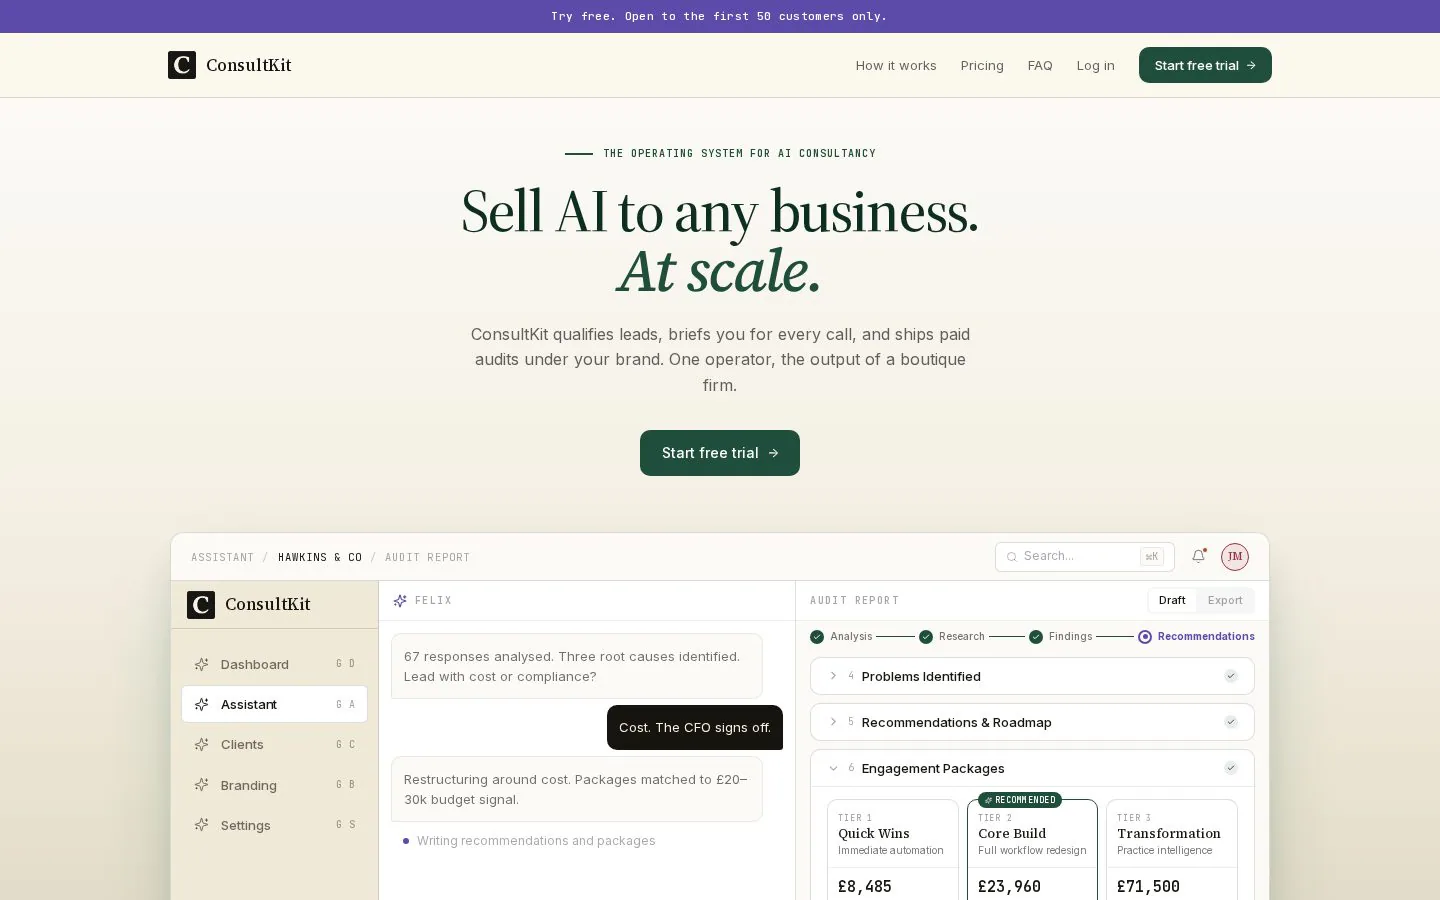Screen dimensions: 1440x900
Task: Click the Recommendations & Roadmap completion check
Action: pos(1231,722)
